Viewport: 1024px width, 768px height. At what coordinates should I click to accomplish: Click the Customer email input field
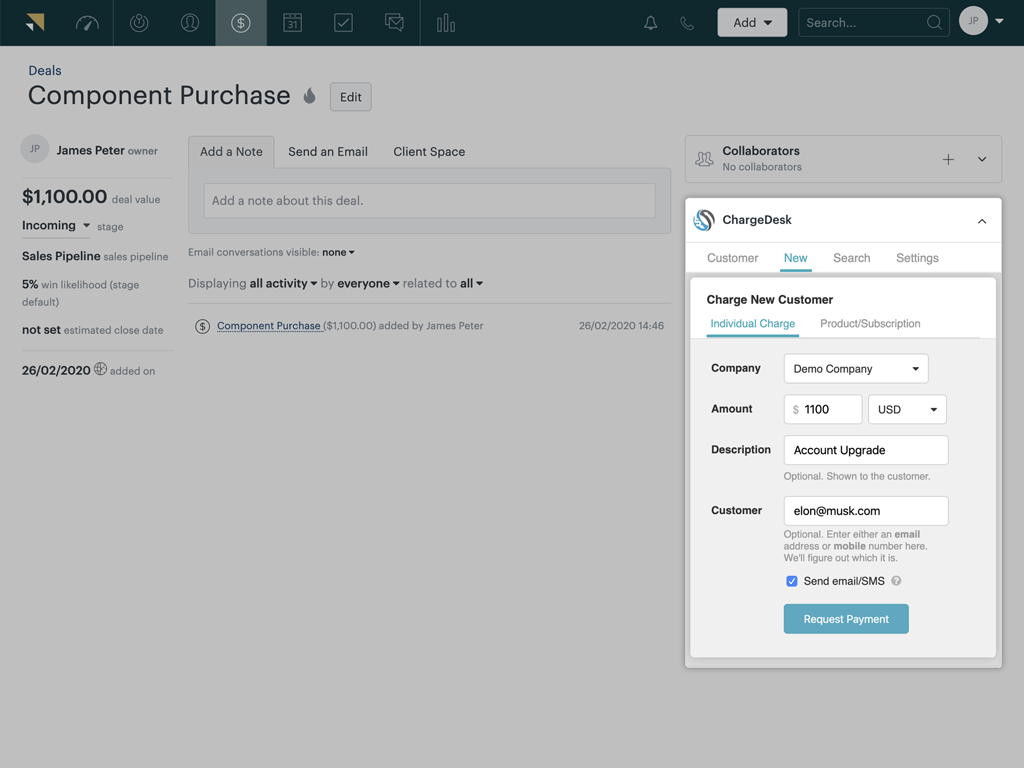tap(865, 511)
